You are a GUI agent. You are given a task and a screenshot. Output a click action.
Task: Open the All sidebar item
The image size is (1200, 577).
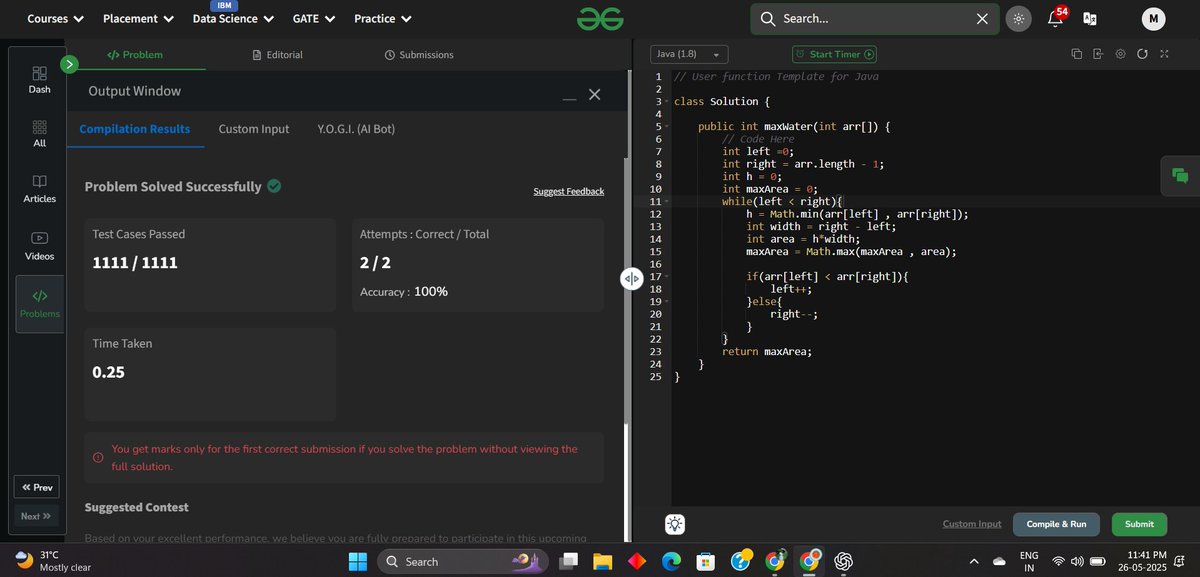pos(39,134)
